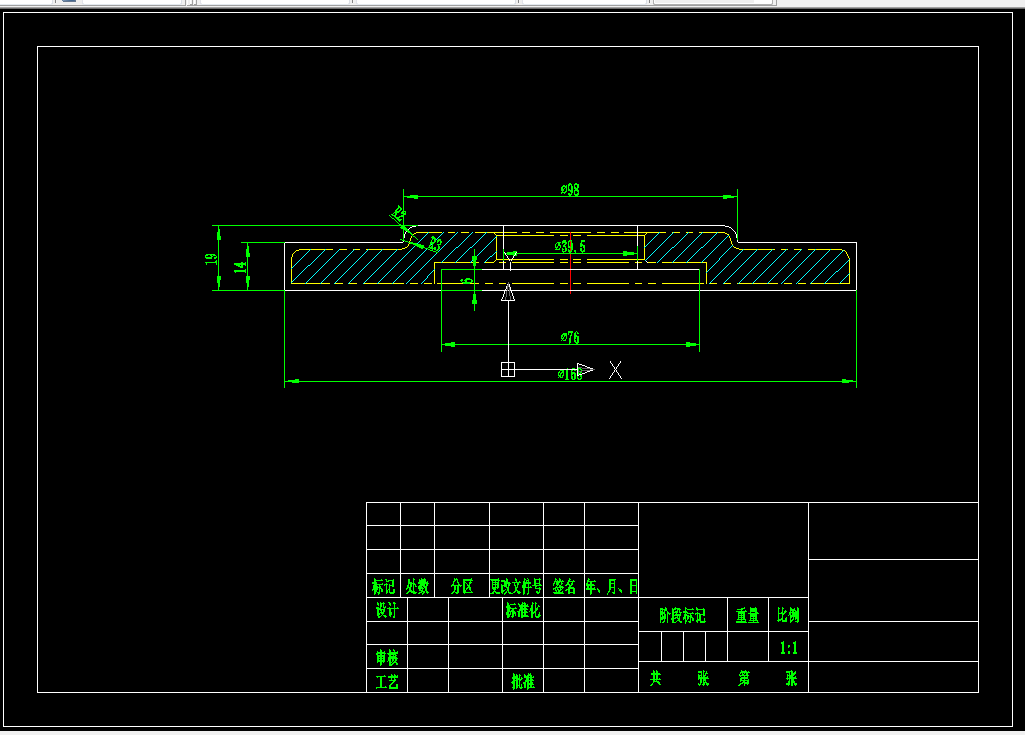This screenshot has width=1025, height=735.
Task: Click the 重量 header cell
Action: (x=747, y=615)
